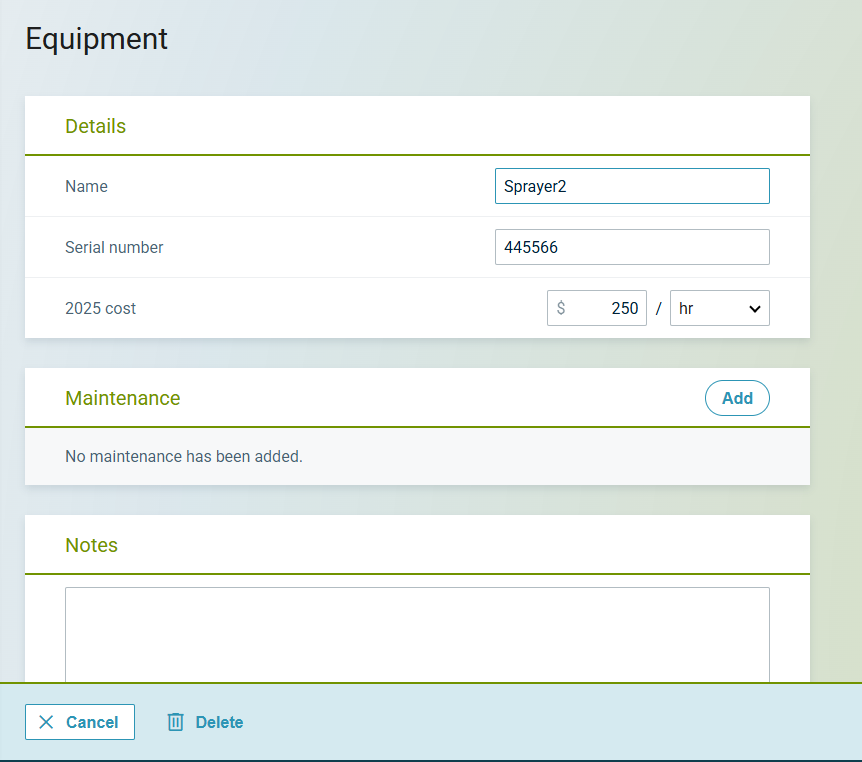
Task: Focus the Name field containing Sprayer2
Action: [631, 186]
